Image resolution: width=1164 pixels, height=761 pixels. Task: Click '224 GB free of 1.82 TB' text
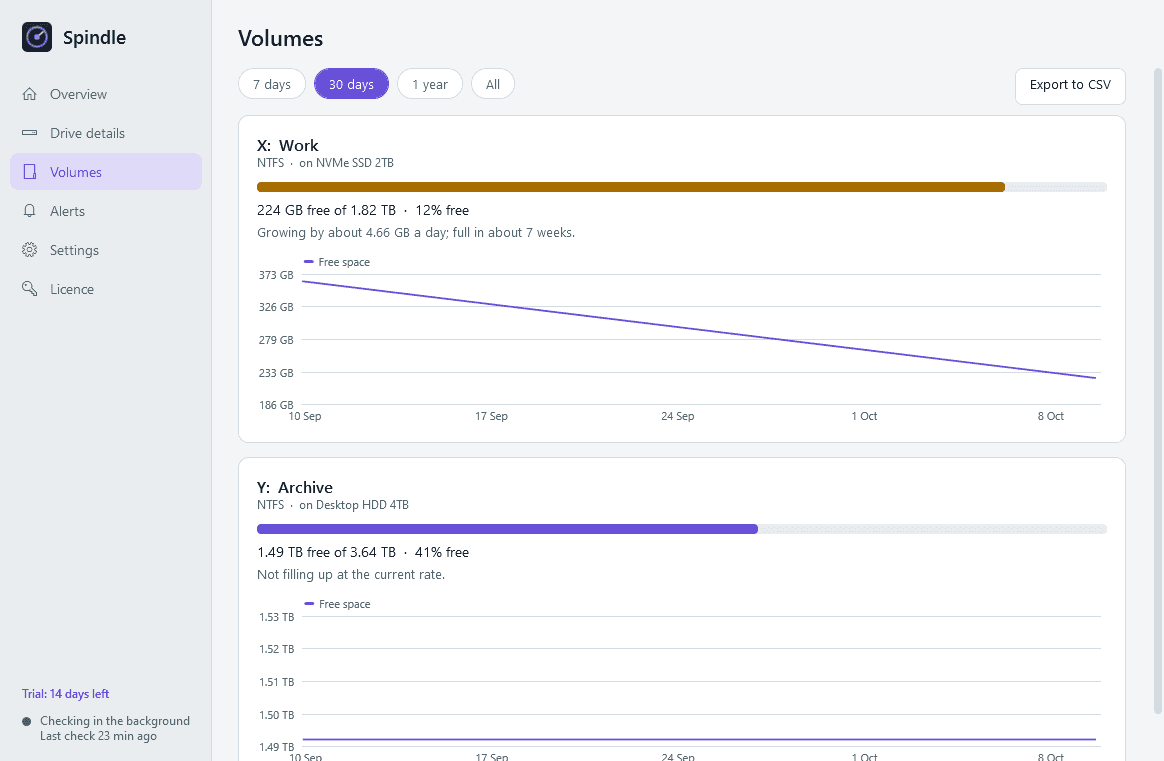point(327,210)
